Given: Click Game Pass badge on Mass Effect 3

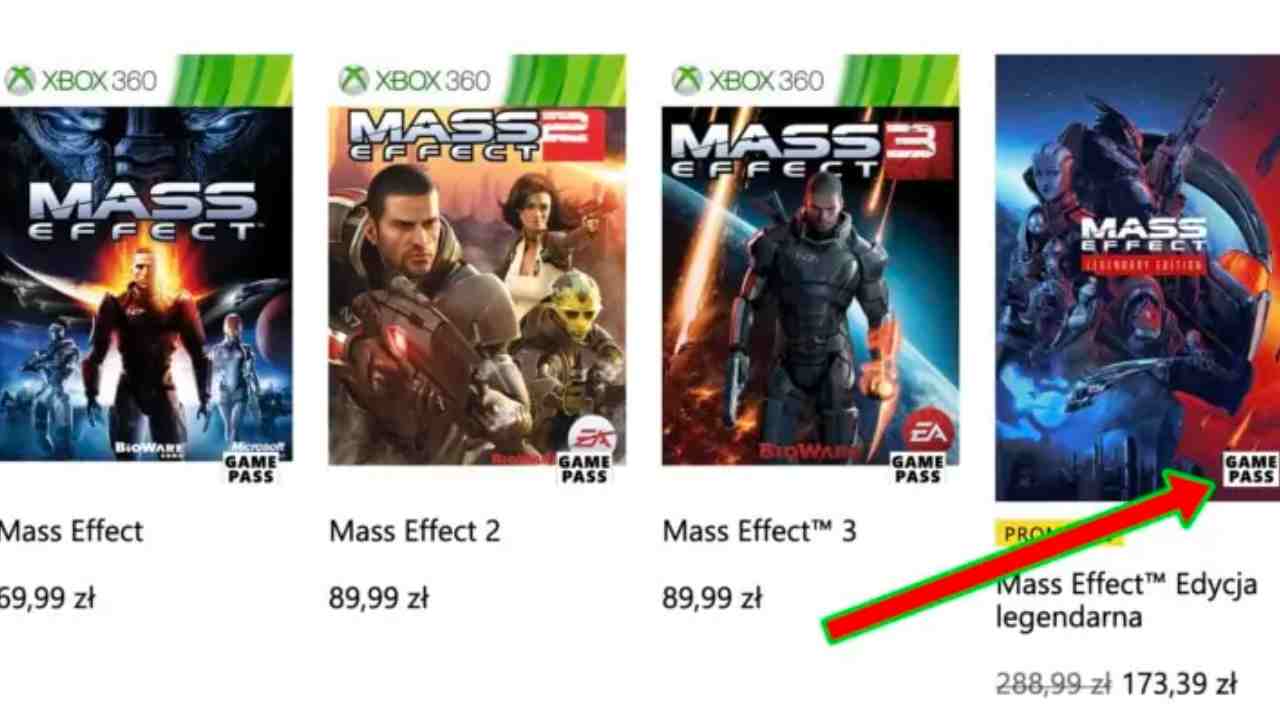Looking at the screenshot, I should [x=917, y=469].
